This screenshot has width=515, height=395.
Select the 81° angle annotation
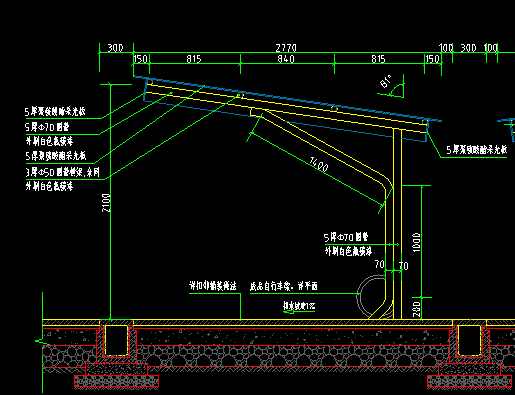coord(386,82)
